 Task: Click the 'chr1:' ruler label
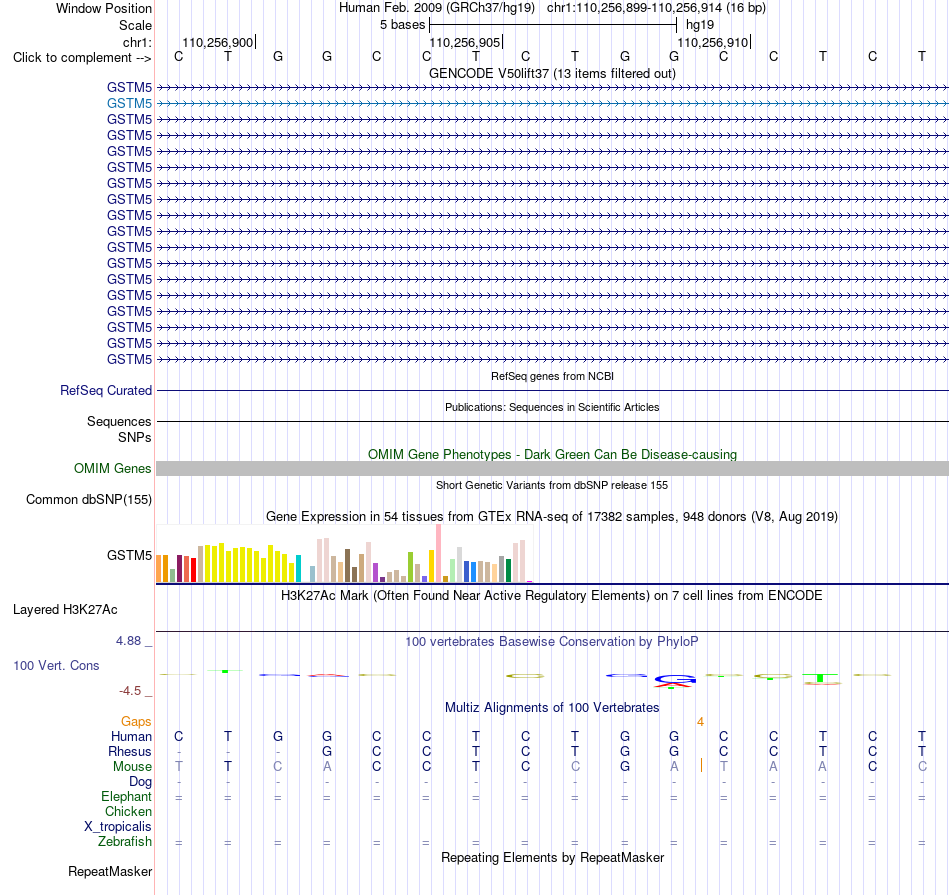tap(137, 42)
